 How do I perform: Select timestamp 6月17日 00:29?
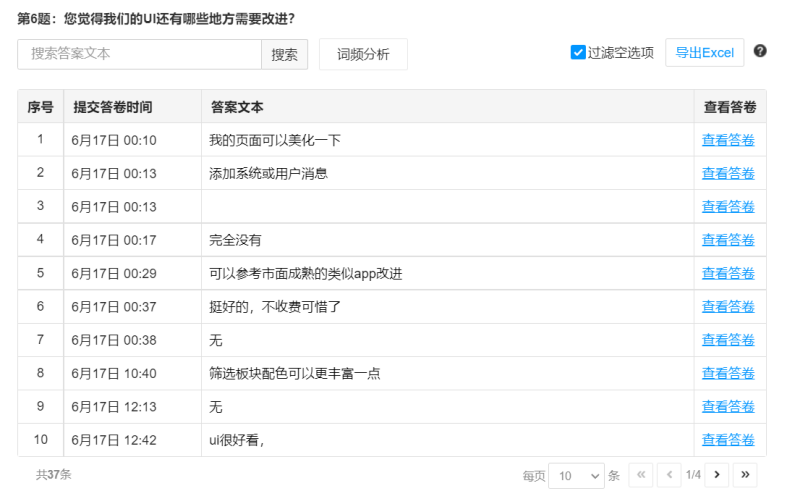click(114, 273)
